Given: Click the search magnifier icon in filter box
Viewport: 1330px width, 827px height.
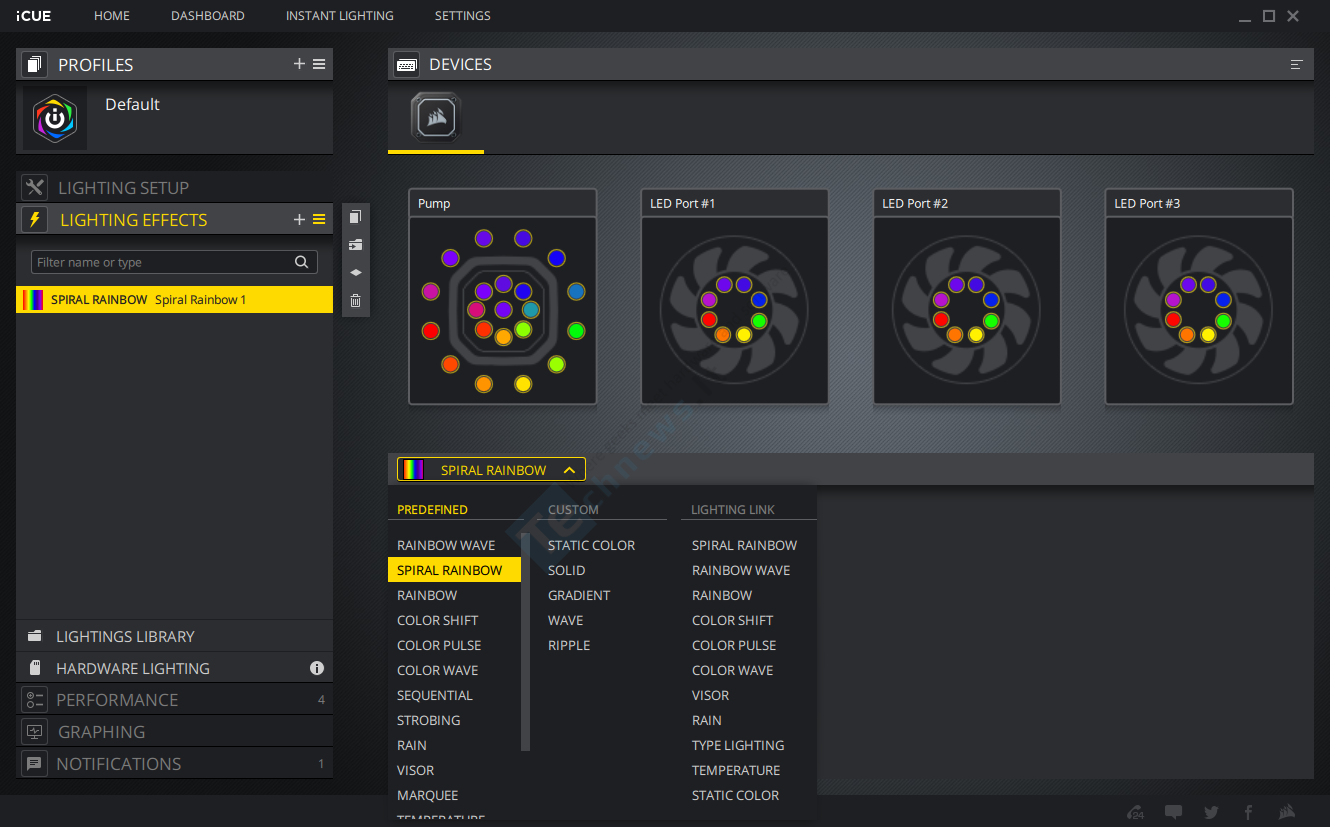Looking at the screenshot, I should [301, 262].
